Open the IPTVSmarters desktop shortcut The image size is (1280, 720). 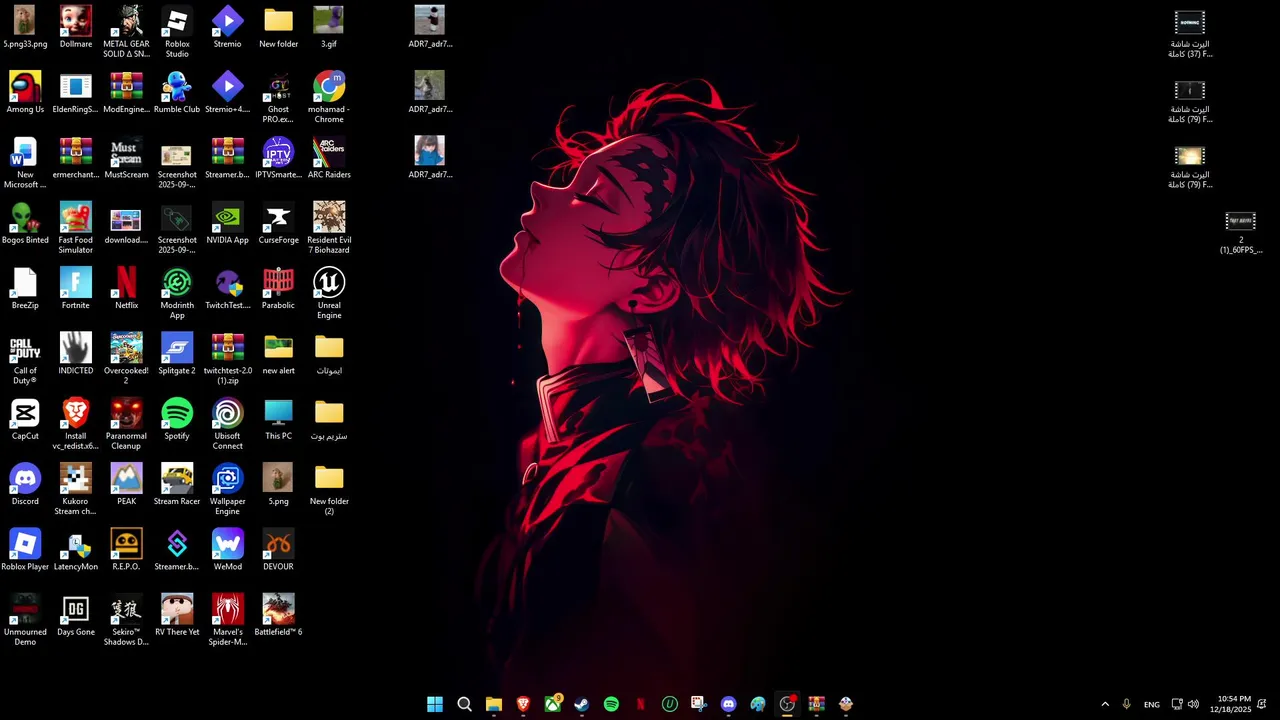tap(278, 158)
